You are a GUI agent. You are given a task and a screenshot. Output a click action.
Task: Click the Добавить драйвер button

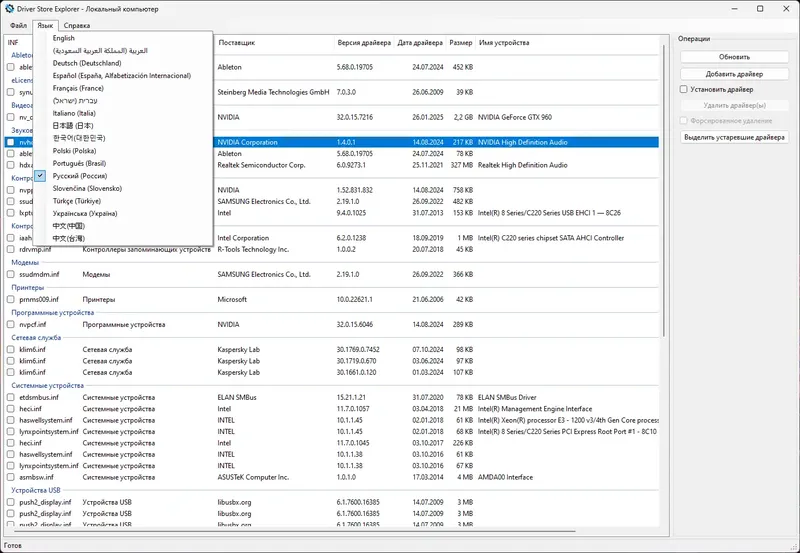pyautogui.click(x=734, y=74)
